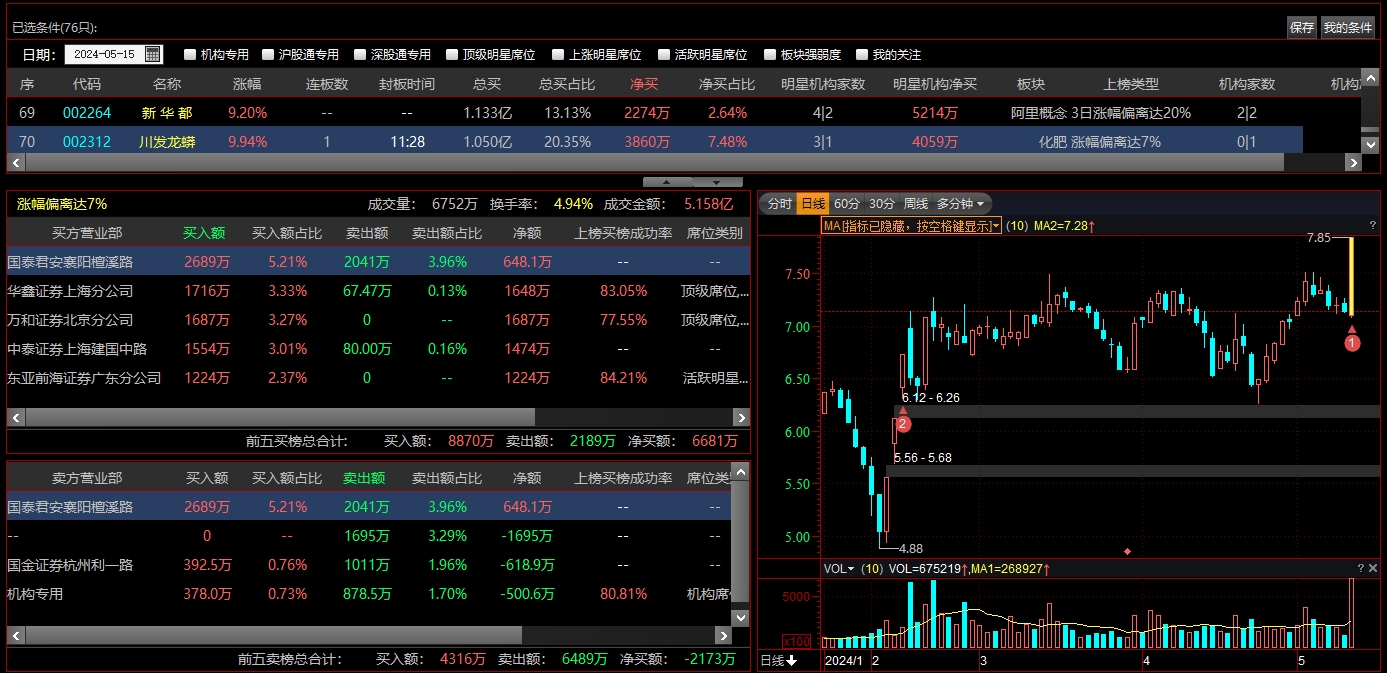Select stock code 002264
The height and width of the screenshot is (673, 1387).
tap(87, 113)
